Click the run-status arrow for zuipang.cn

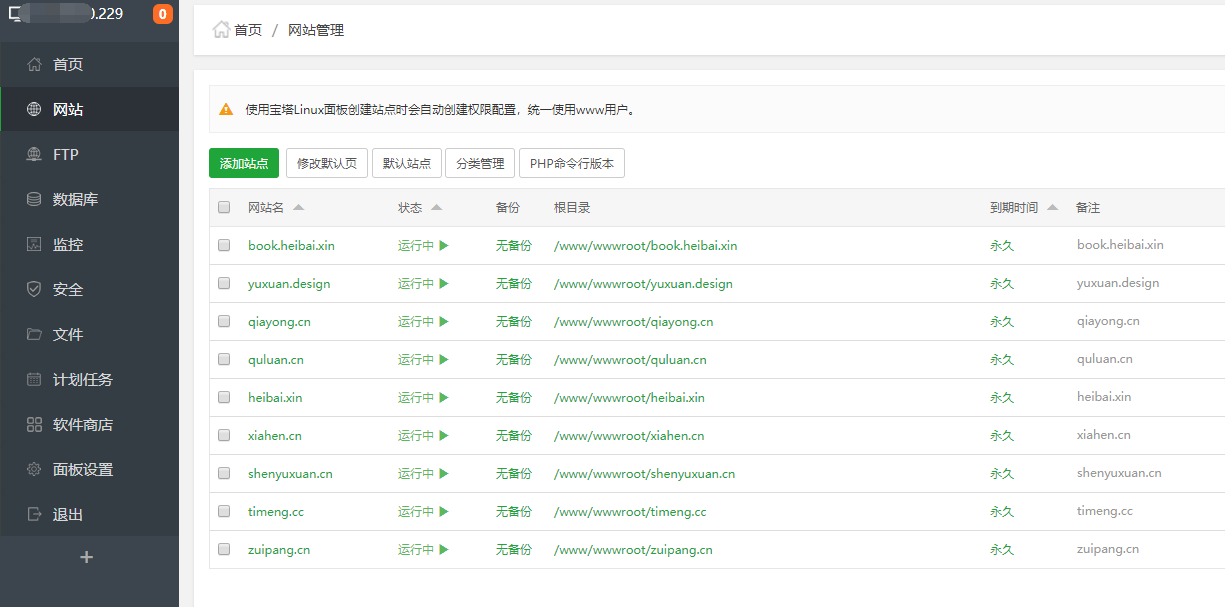pyautogui.click(x=444, y=549)
